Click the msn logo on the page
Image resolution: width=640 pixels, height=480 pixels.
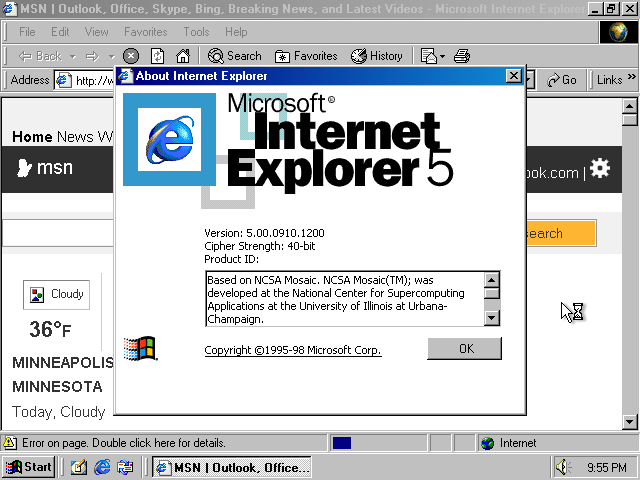pos(45,168)
